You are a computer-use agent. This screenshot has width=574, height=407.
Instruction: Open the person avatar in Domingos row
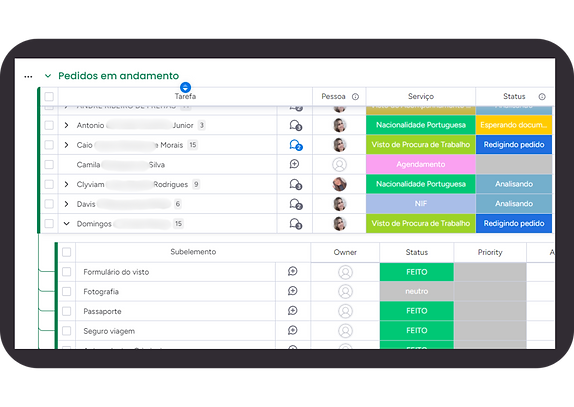coord(340,224)
